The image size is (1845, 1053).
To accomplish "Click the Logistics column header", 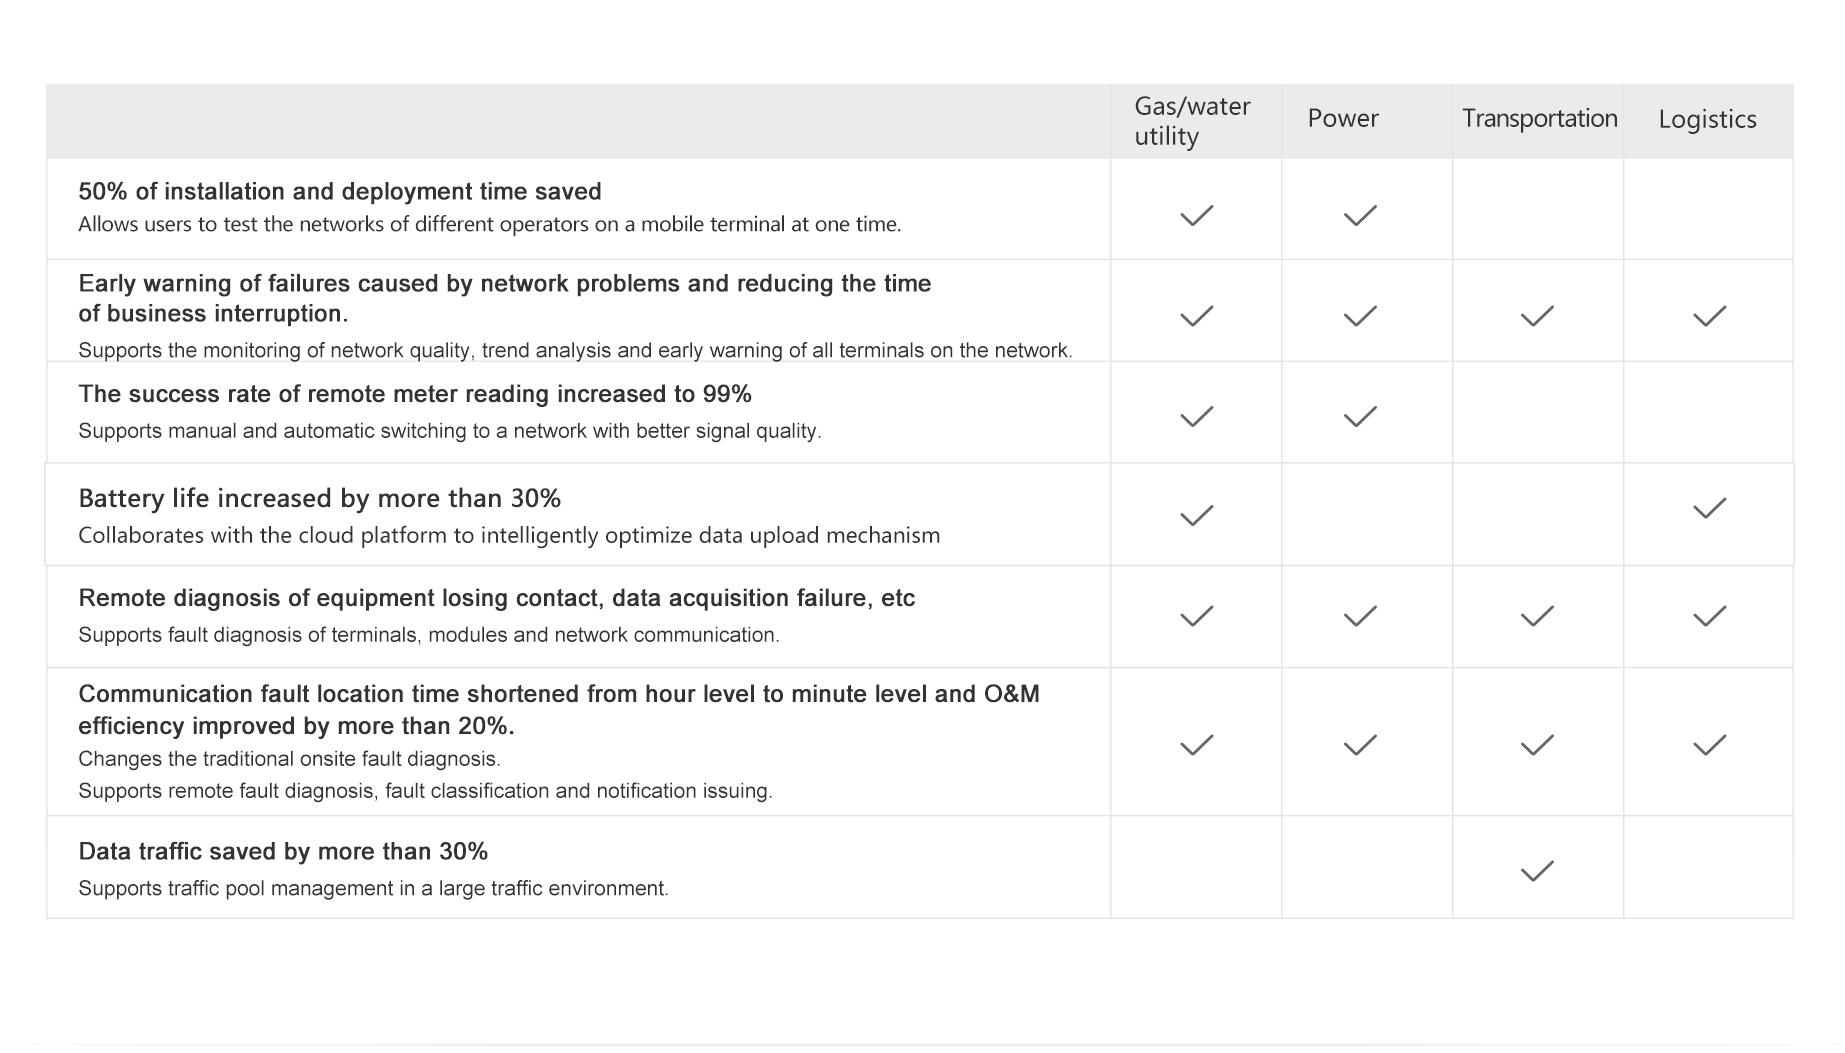I will [1707, 120].
